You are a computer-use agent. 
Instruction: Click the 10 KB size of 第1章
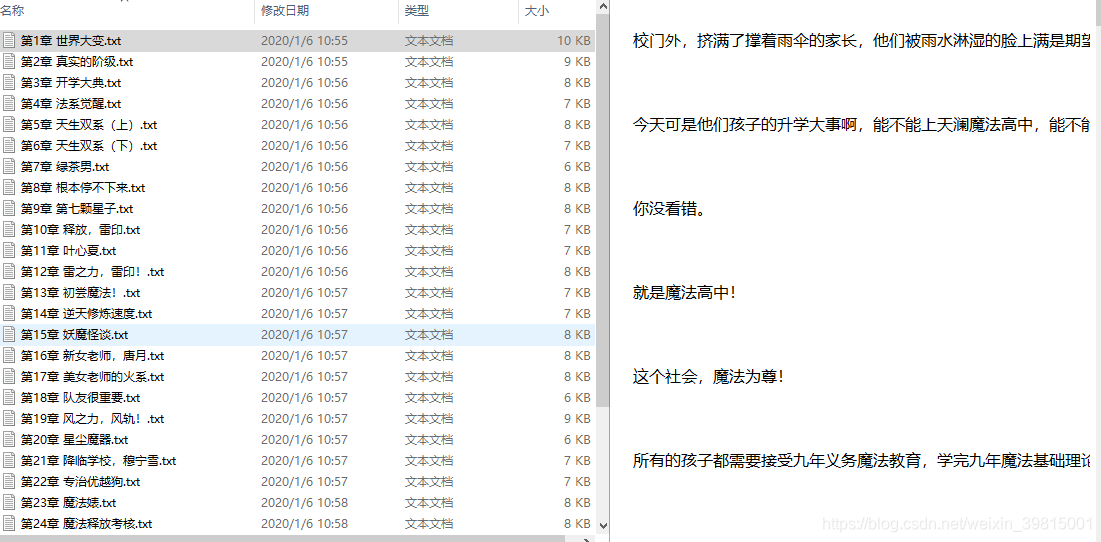pos(574,41)
